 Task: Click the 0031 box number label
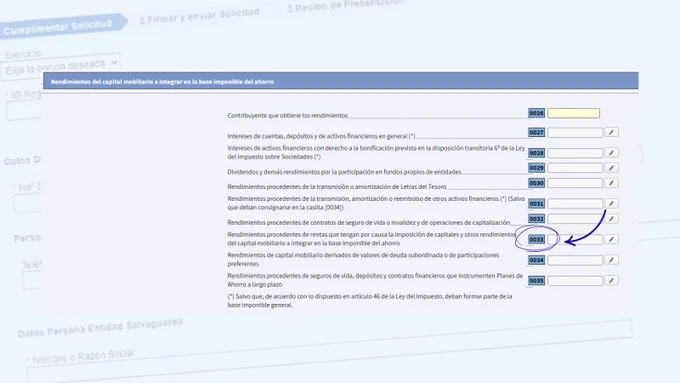536,203
